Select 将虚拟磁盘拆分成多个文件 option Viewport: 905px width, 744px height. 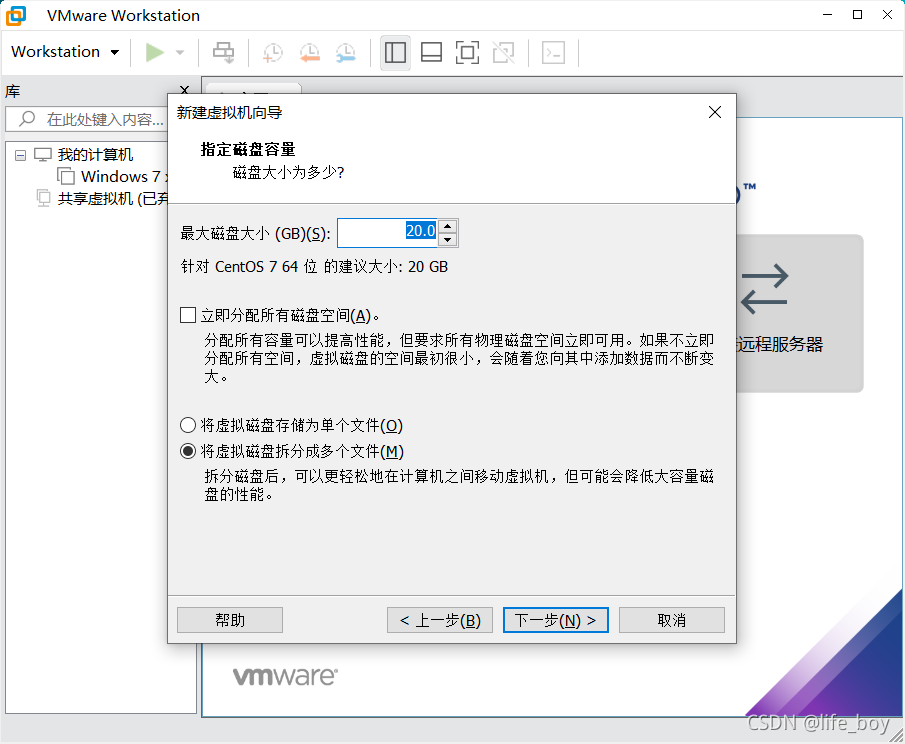click(188, 451)
